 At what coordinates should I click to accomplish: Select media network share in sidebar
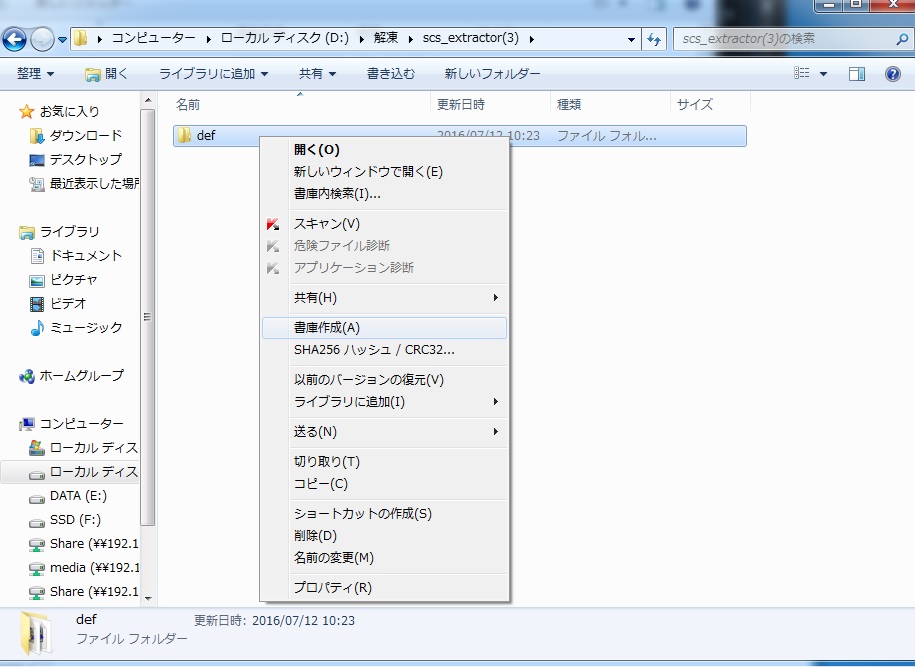[x=83, y=568]
